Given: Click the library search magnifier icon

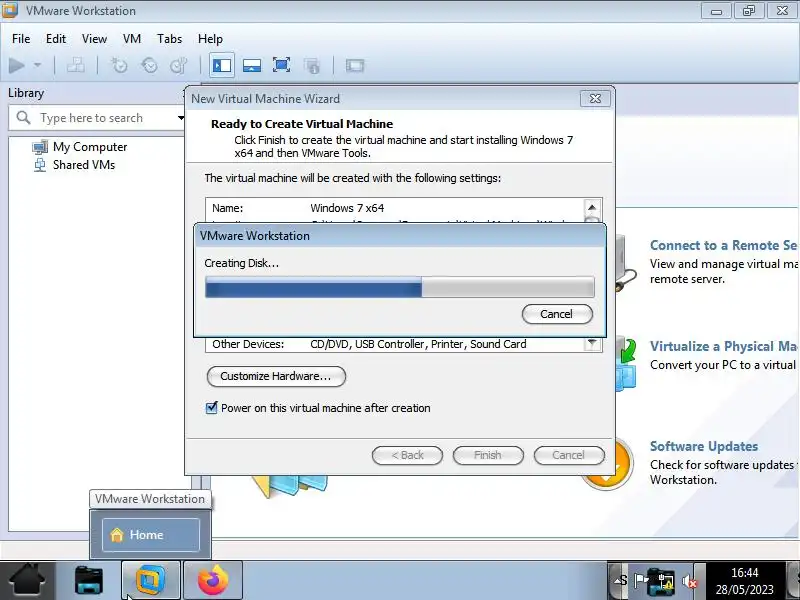Looking at the screenshot, I should tap(23, 118).
